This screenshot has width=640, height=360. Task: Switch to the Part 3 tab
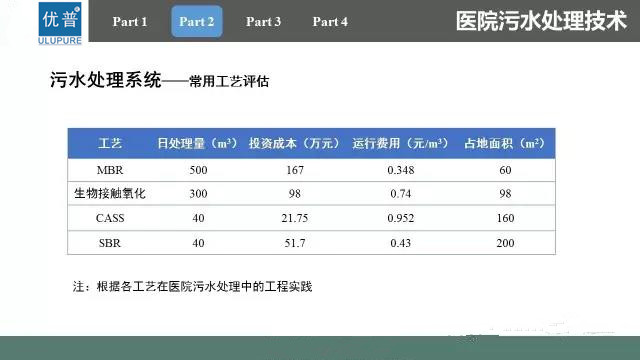263,22
